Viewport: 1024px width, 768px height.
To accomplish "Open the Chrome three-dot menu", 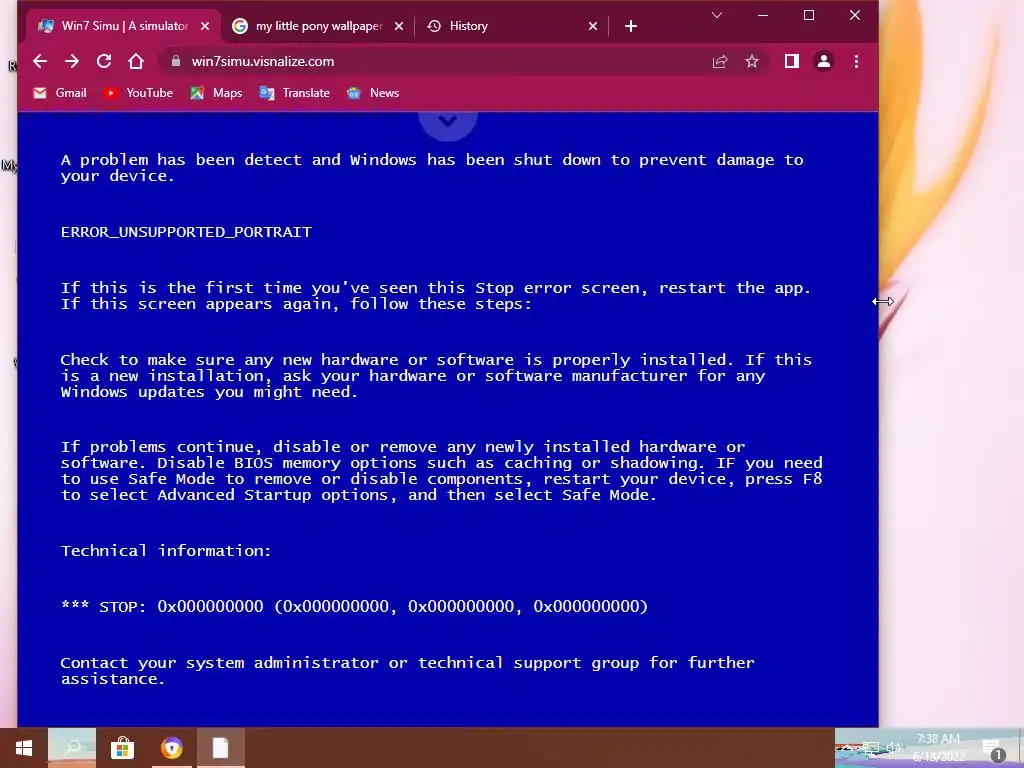I will point(856,61).
